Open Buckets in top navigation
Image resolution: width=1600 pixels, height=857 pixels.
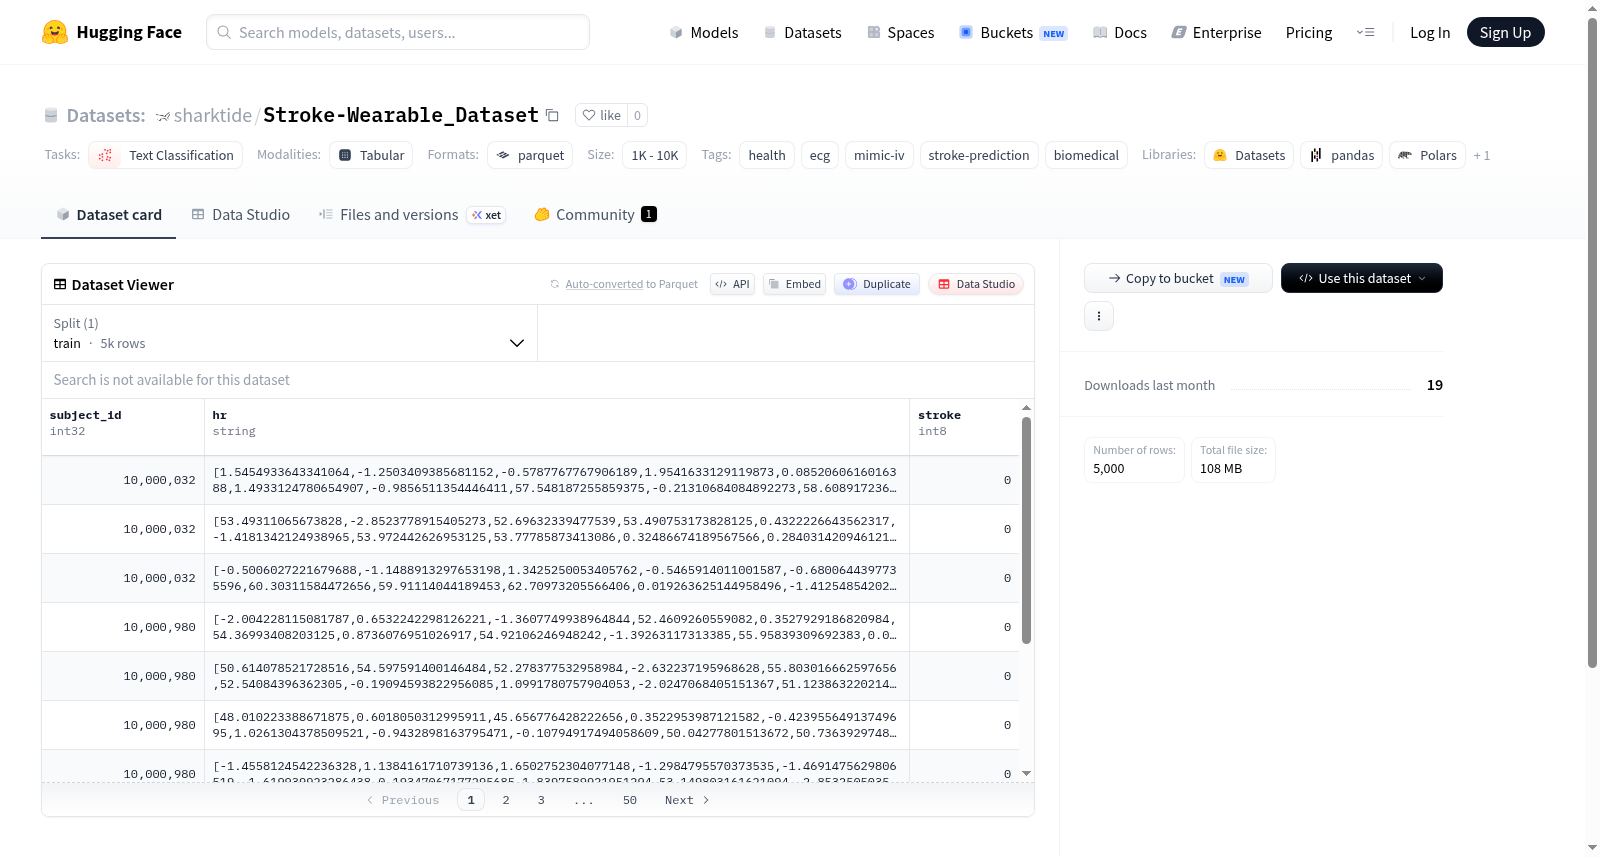point(1013,32)
